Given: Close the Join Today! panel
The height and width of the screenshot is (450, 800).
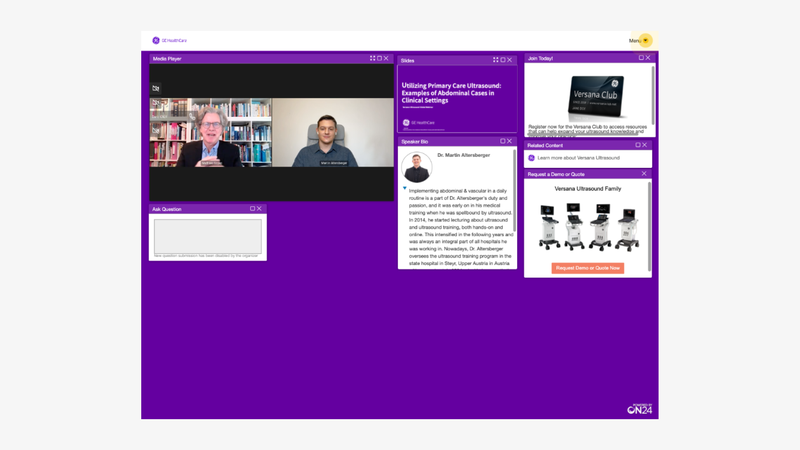Looking at the screenshot, I should tap(648, 58).
